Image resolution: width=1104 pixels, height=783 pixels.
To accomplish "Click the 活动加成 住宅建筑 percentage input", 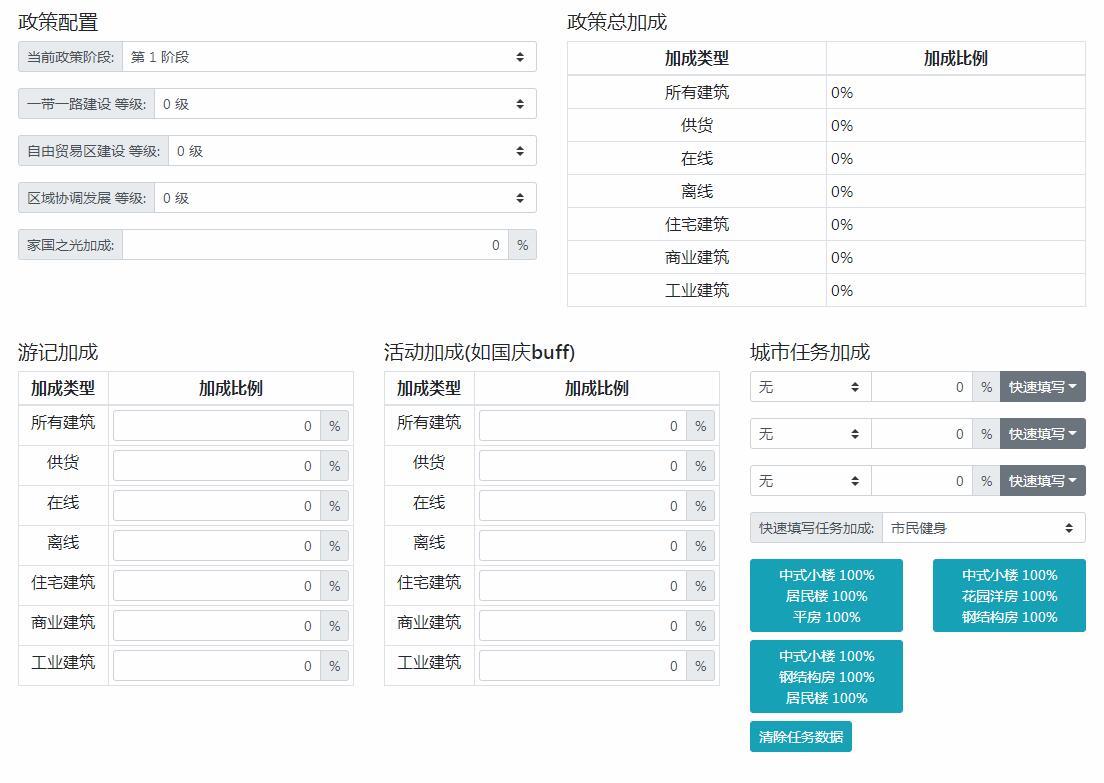I will [x=583, y=586].
